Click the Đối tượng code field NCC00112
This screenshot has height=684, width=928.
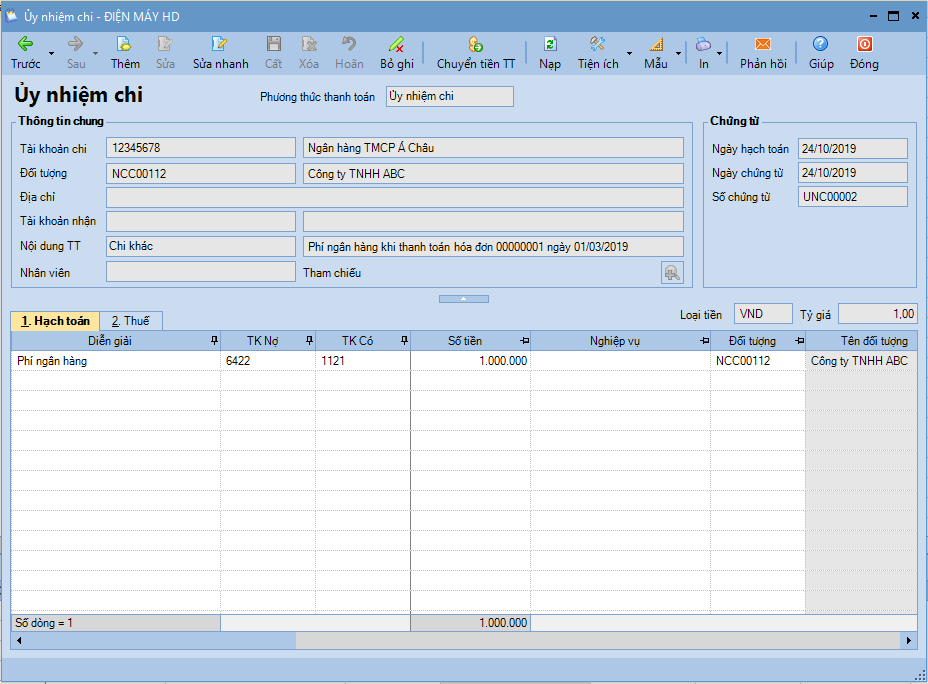(201, 173)
